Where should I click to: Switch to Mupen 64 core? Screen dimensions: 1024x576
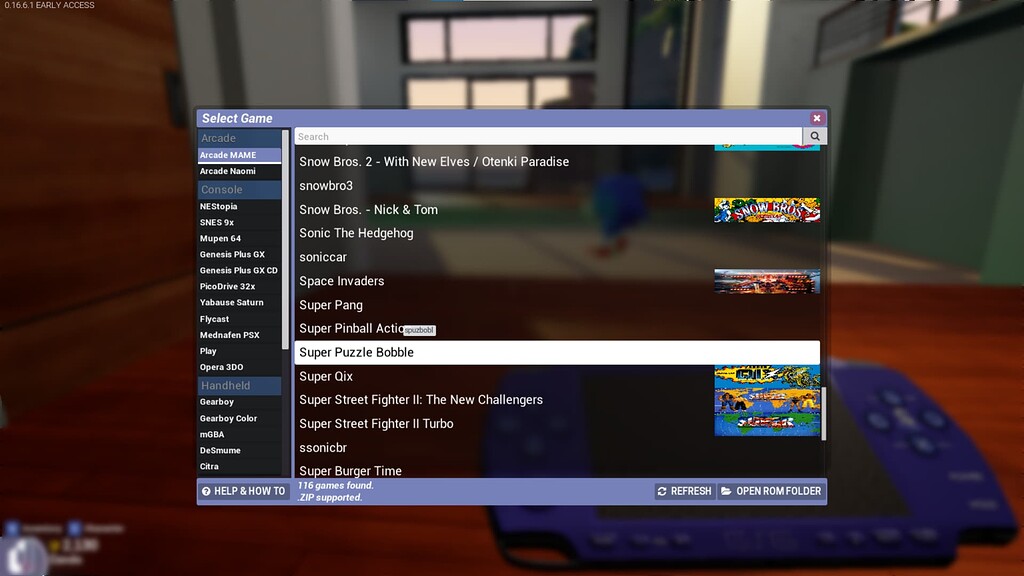[221, 239]
